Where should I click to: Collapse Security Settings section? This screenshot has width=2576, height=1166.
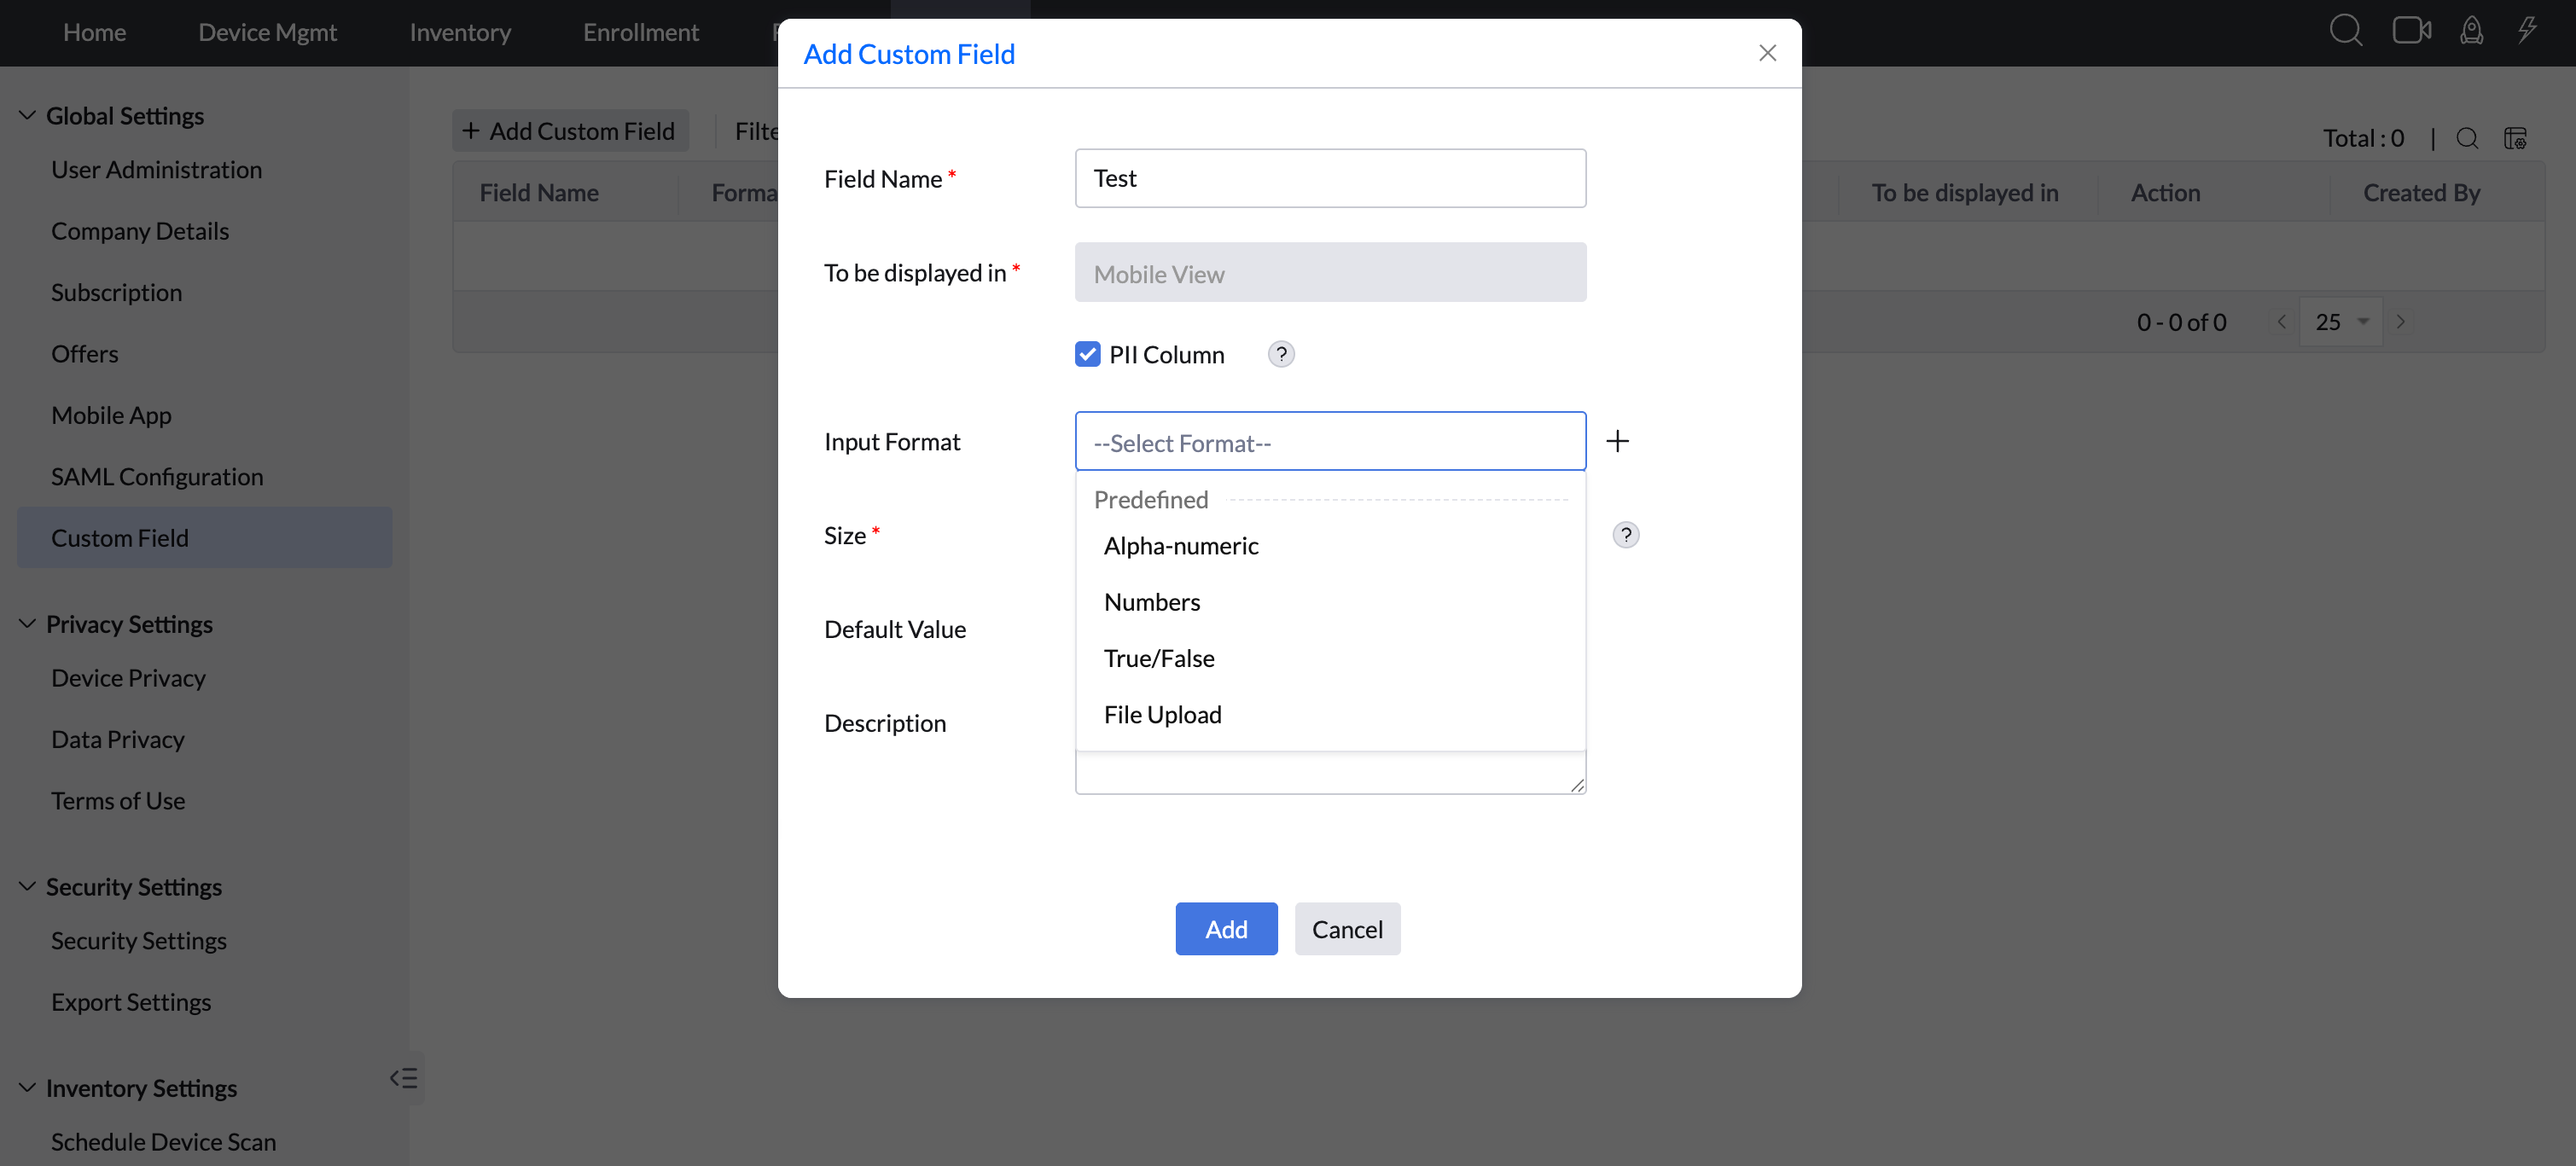[x=27, y=887]
